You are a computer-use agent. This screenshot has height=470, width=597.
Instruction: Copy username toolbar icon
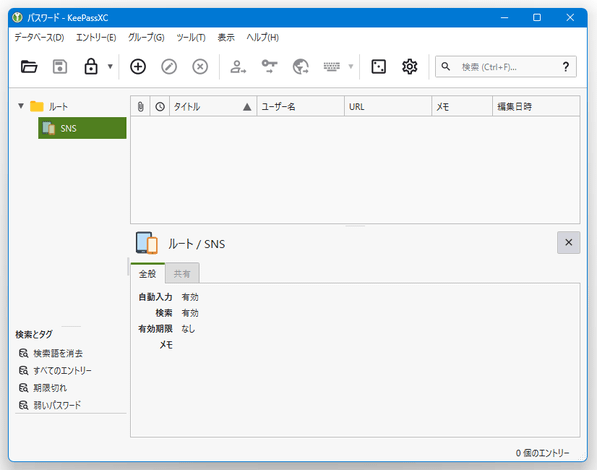tap(238, 67)
